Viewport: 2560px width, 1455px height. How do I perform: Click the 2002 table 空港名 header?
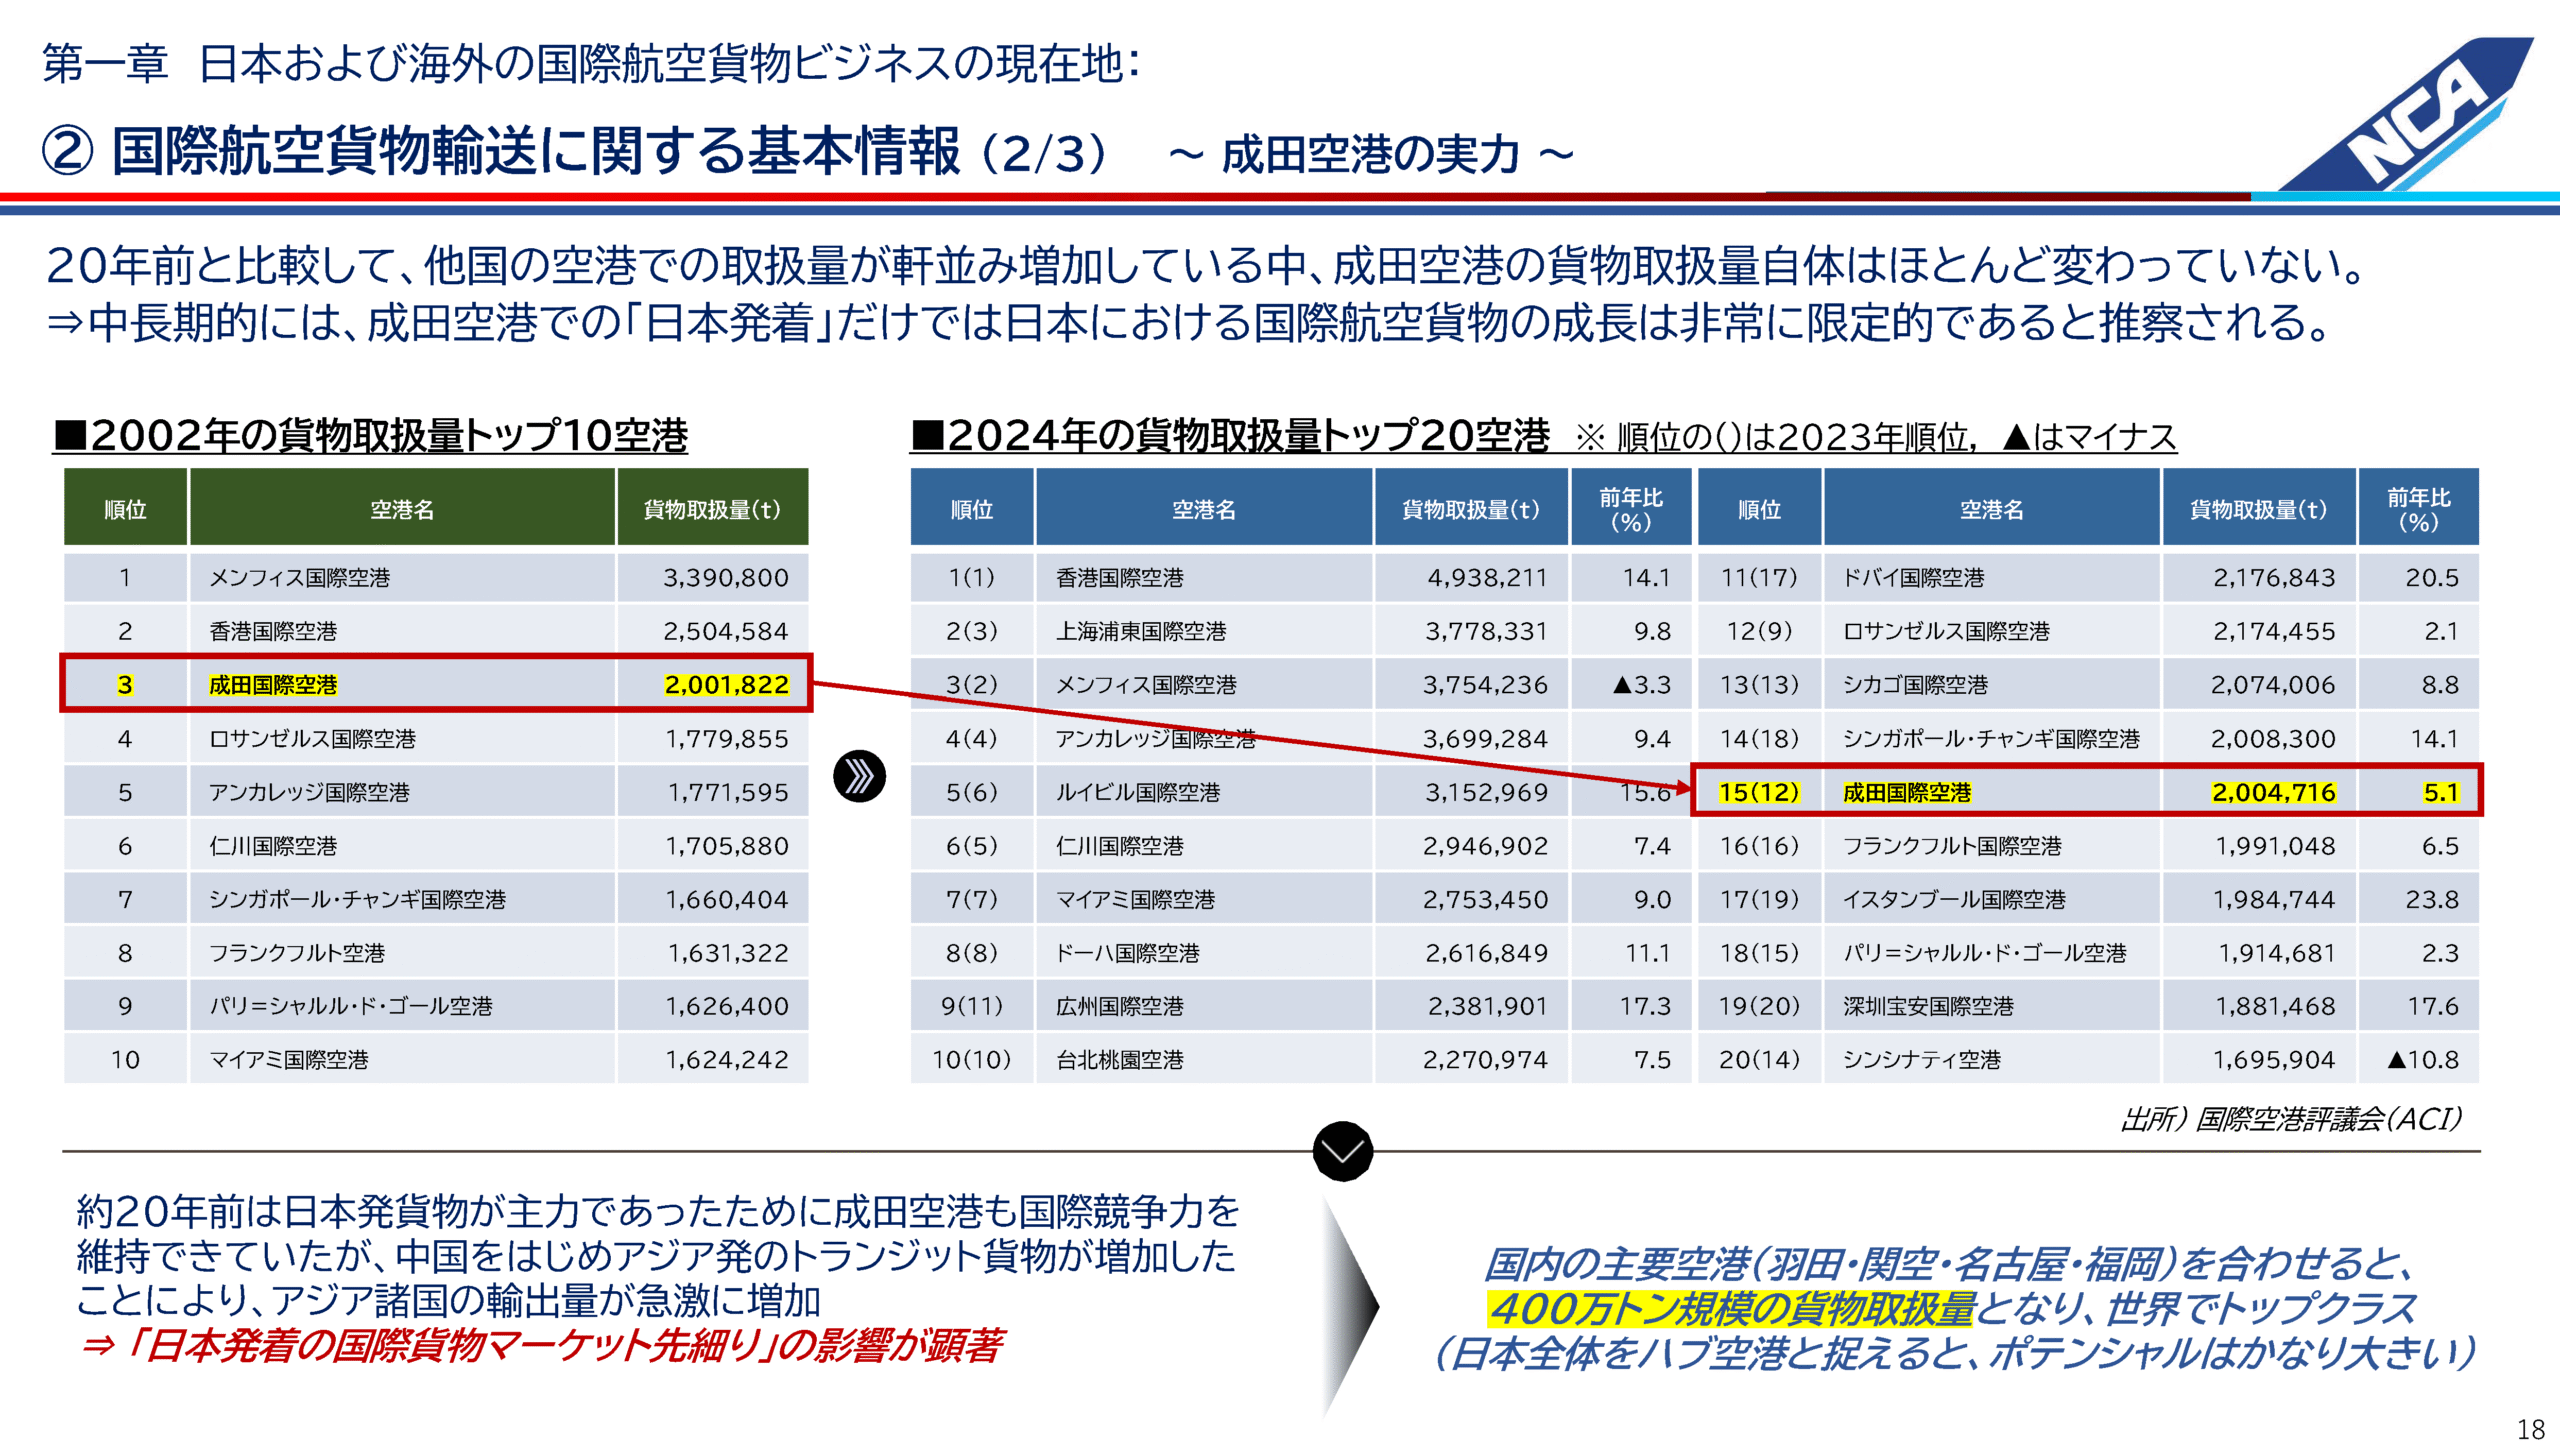point(402,510)
